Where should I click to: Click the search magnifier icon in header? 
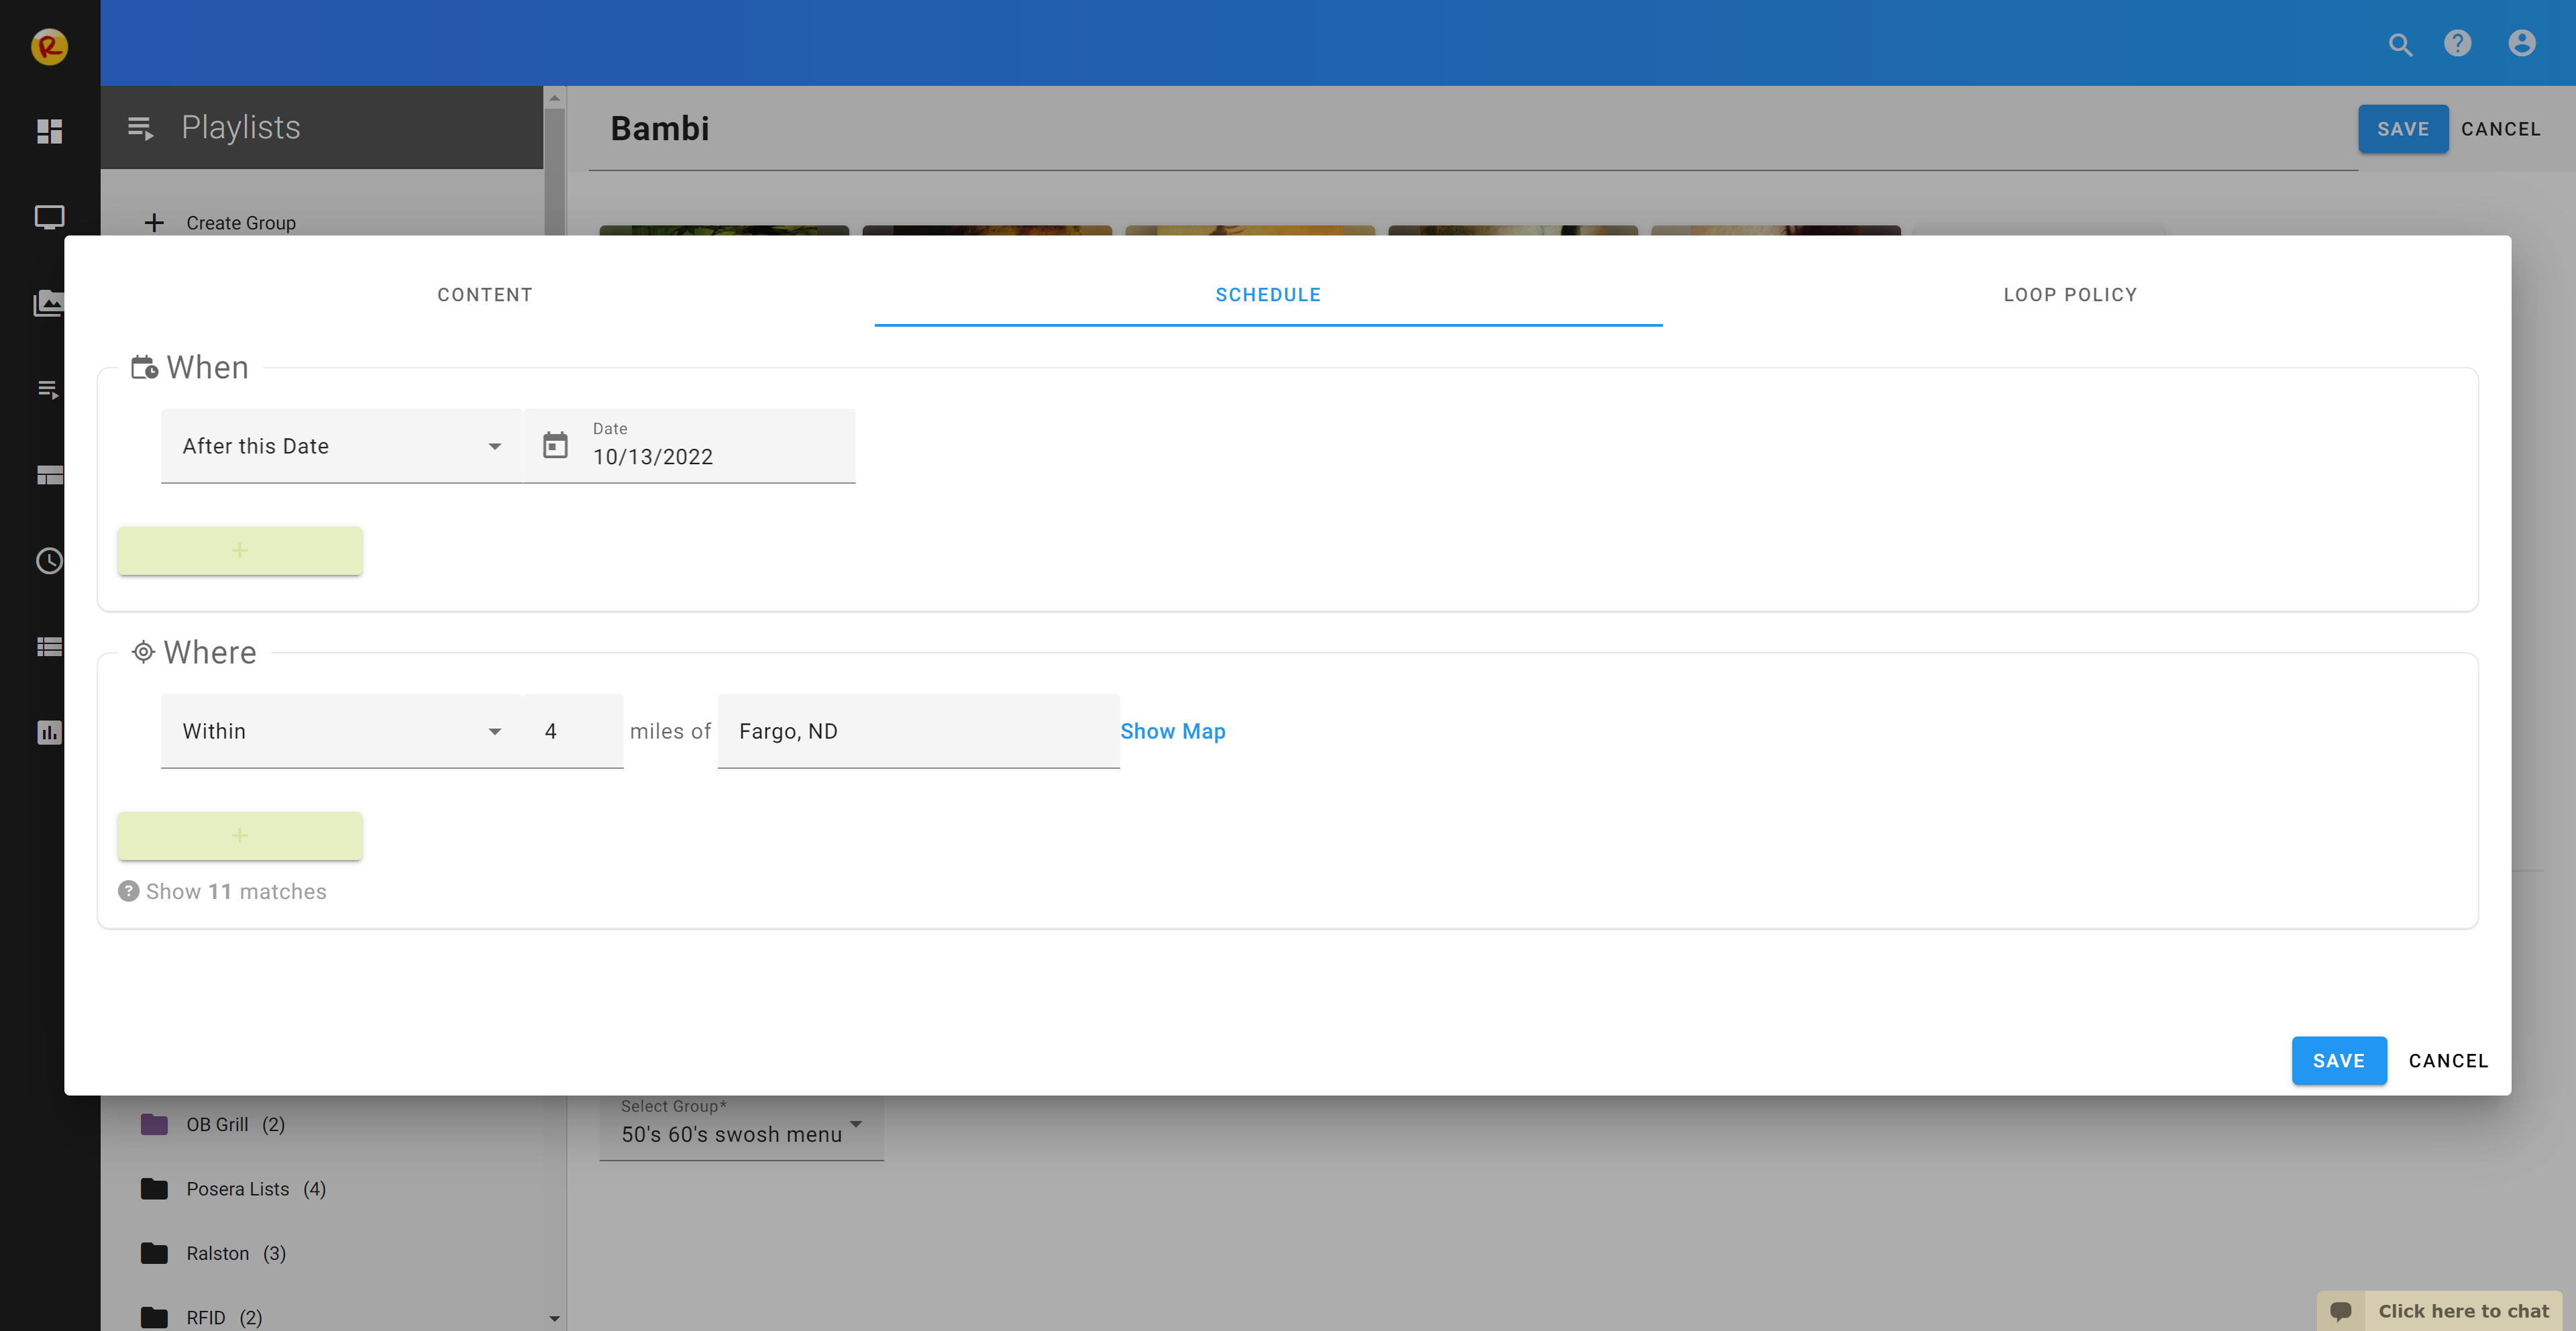(x=2400, y=44)
